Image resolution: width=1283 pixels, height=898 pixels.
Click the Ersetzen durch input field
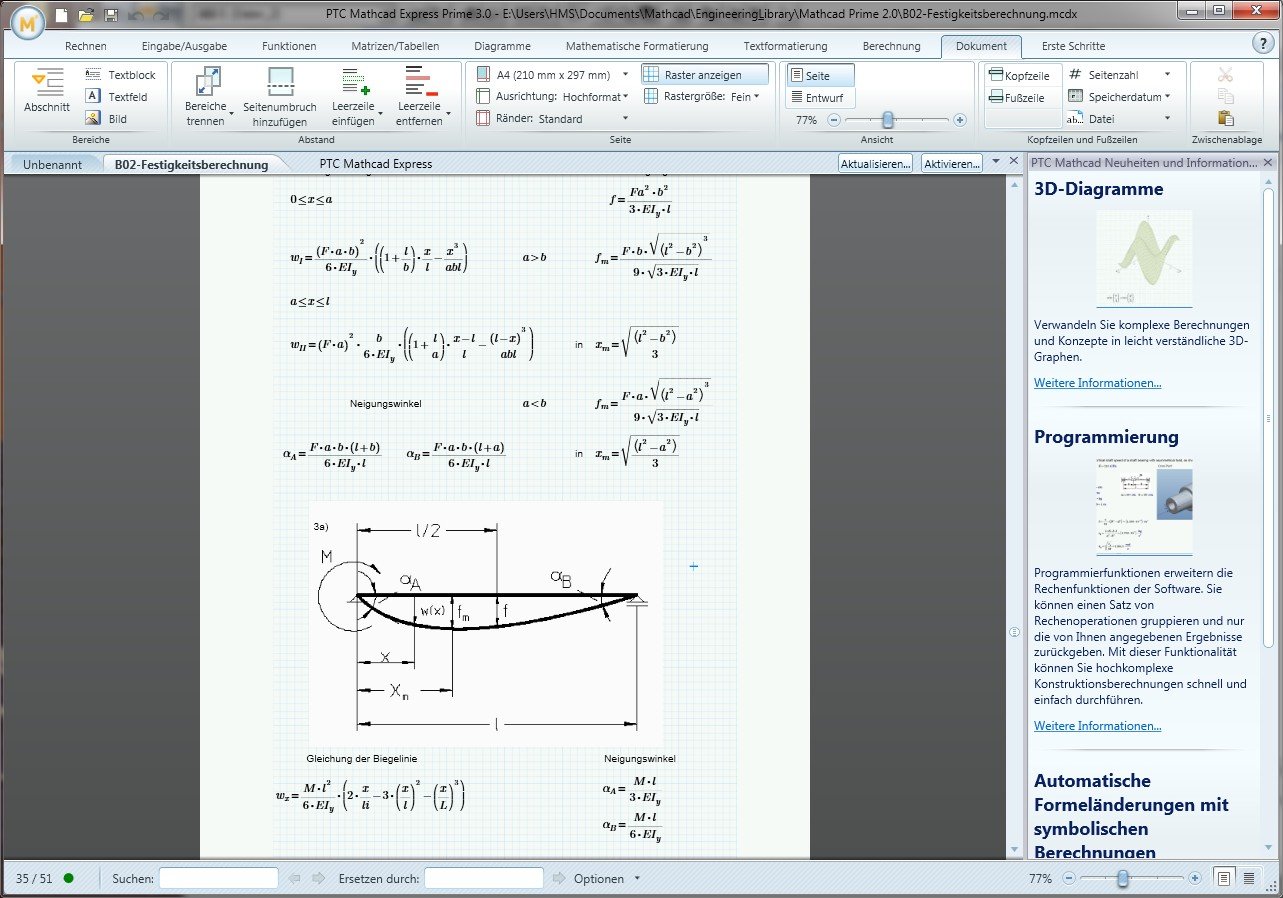click(484, 878)
